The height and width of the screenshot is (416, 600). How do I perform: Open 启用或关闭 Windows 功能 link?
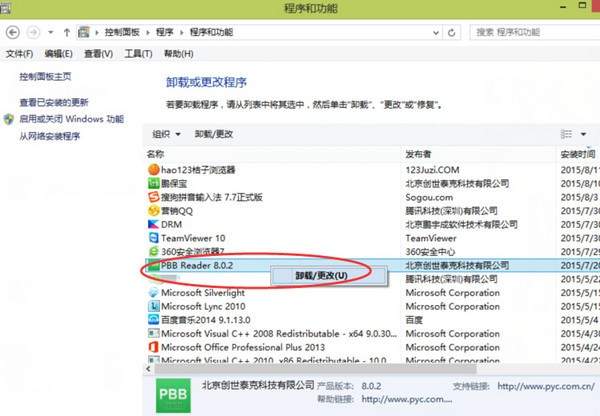click(70, 119)
